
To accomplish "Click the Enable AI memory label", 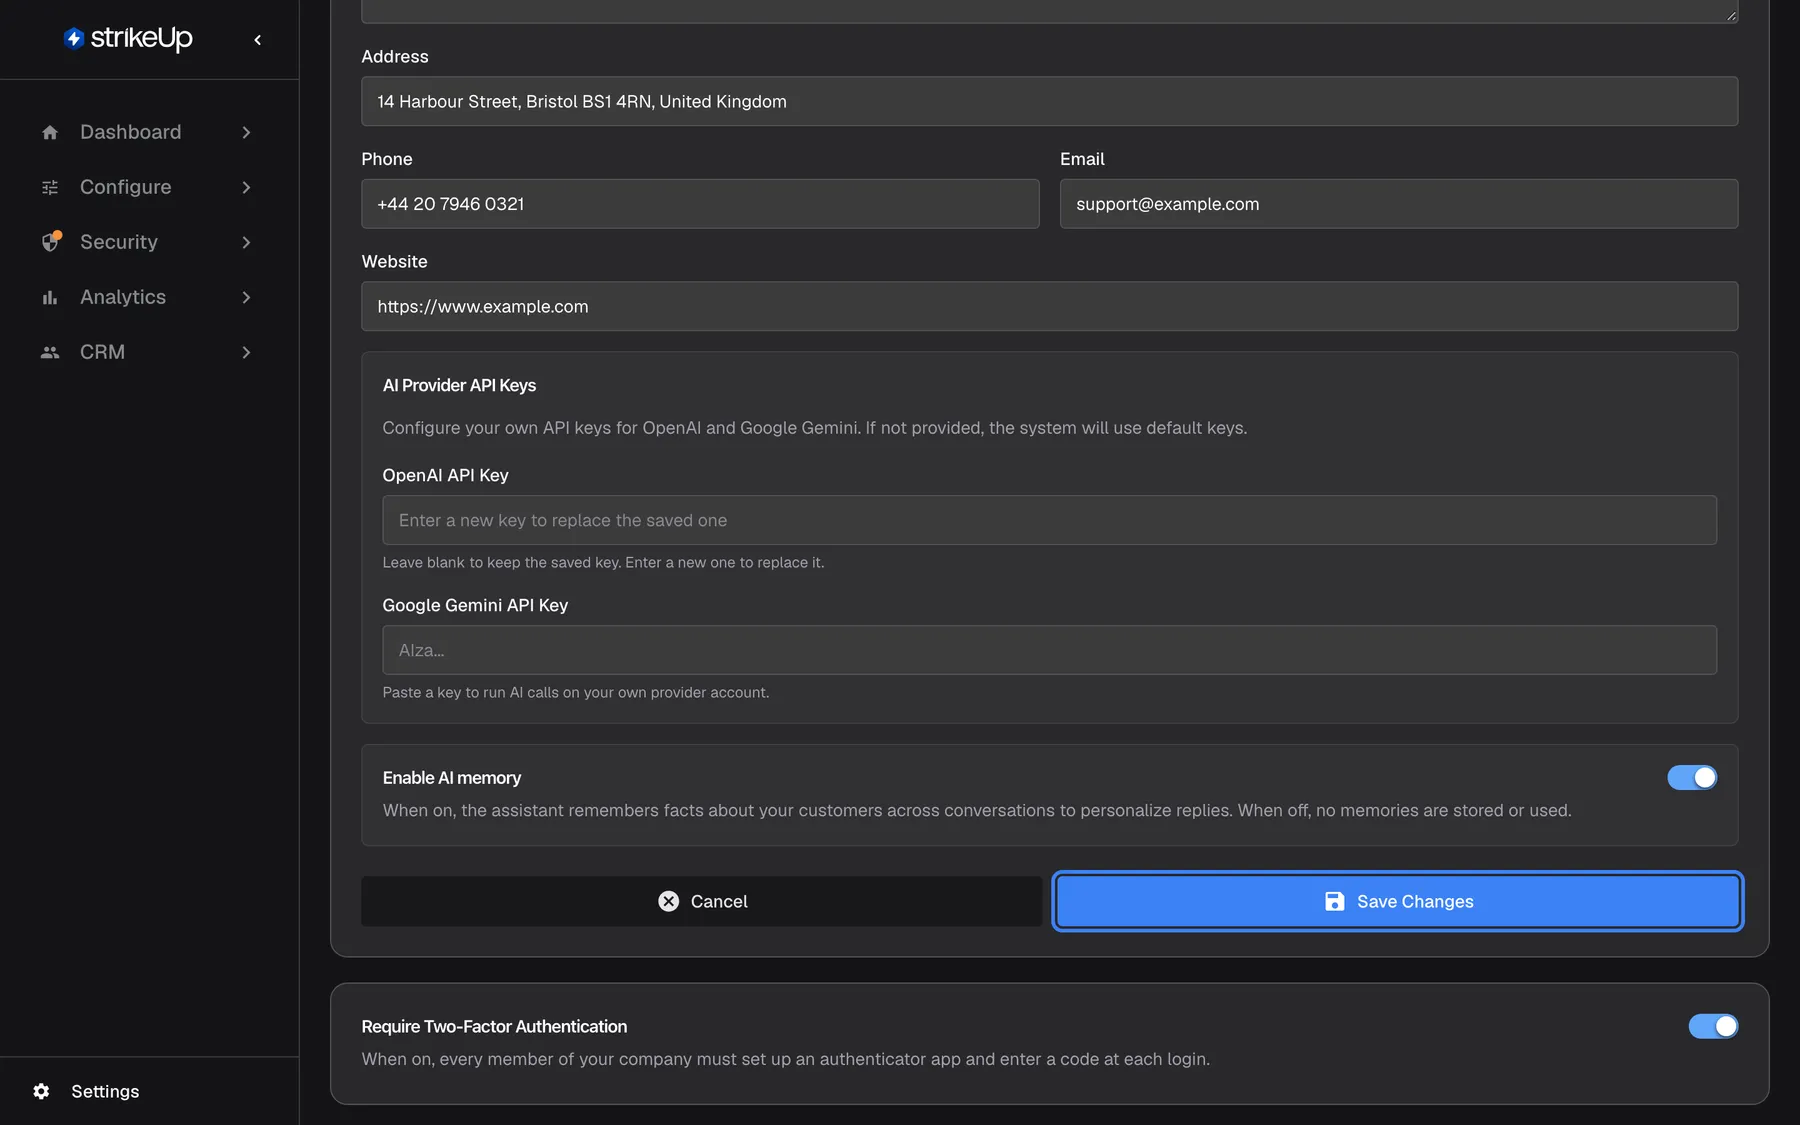I will pos(451,777).
